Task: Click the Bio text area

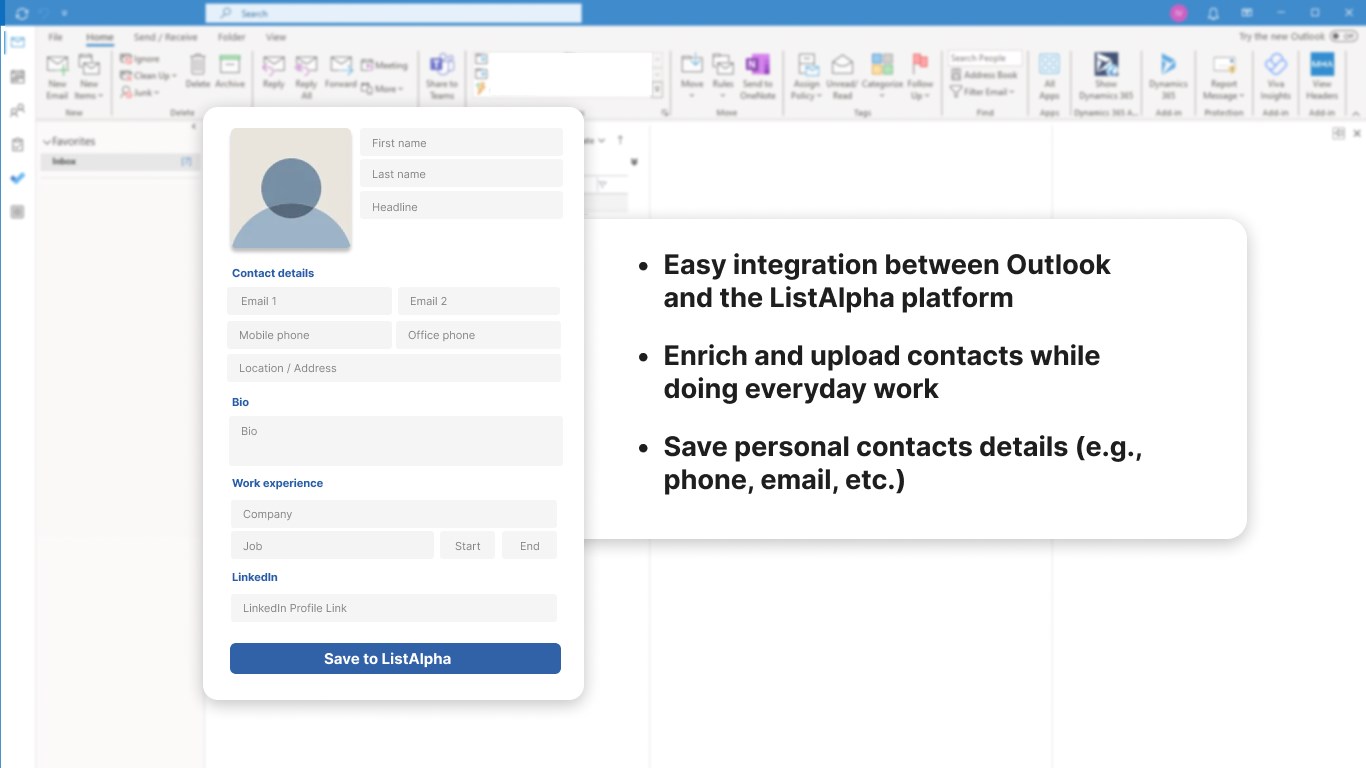Action: coord(396,441)
